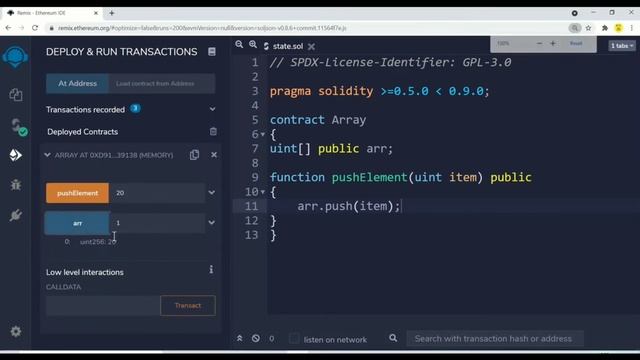Click the uint256: 20 result text
640x360 pixels.
tap(98, 242)
